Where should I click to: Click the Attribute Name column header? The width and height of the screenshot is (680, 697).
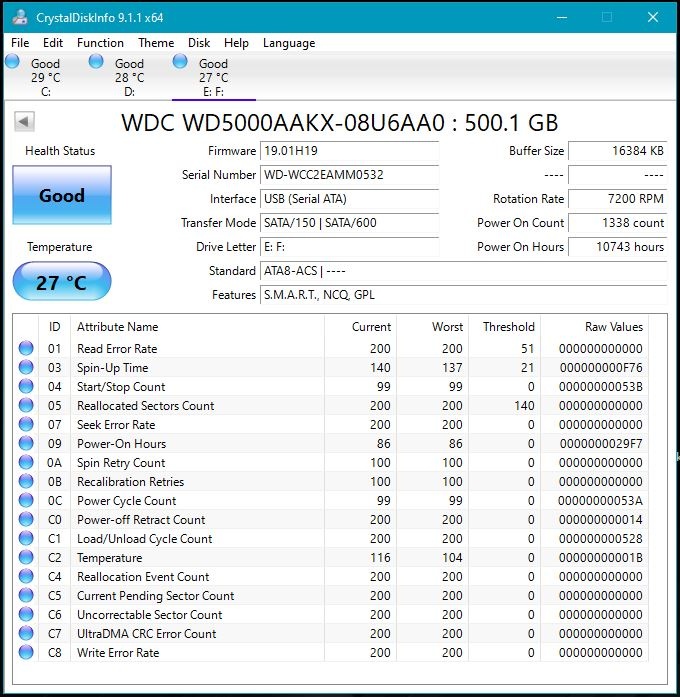pyautogui.click(x=197, y=327)
